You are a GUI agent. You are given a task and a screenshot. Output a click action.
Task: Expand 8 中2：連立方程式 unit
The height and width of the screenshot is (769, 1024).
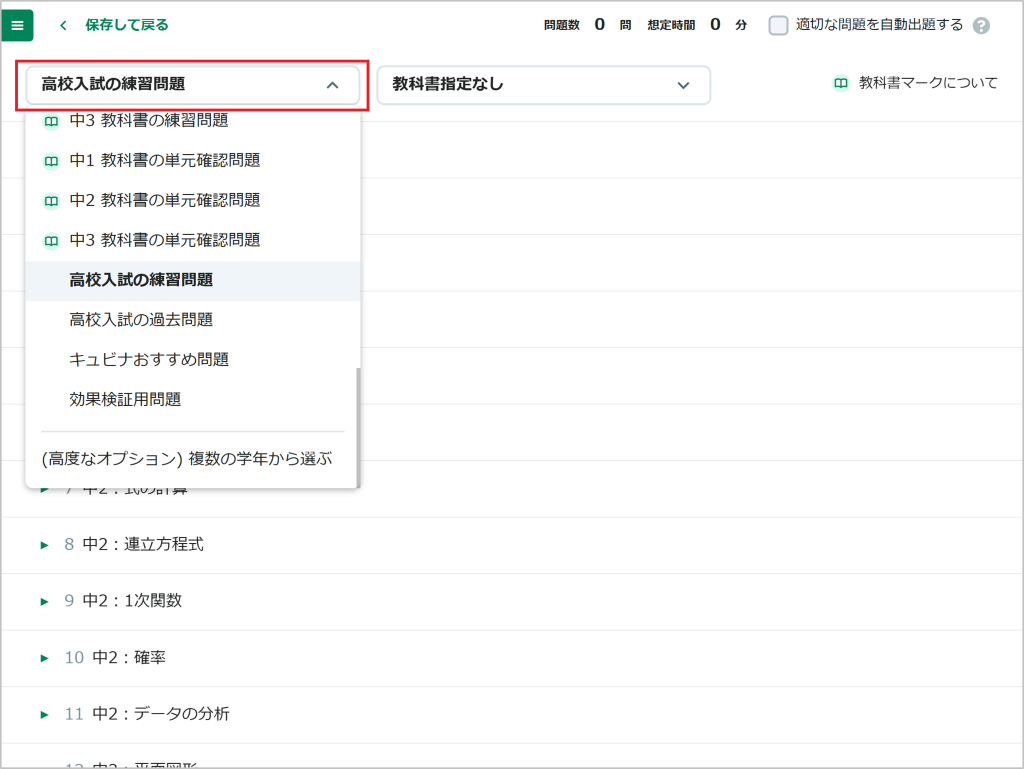44,545
